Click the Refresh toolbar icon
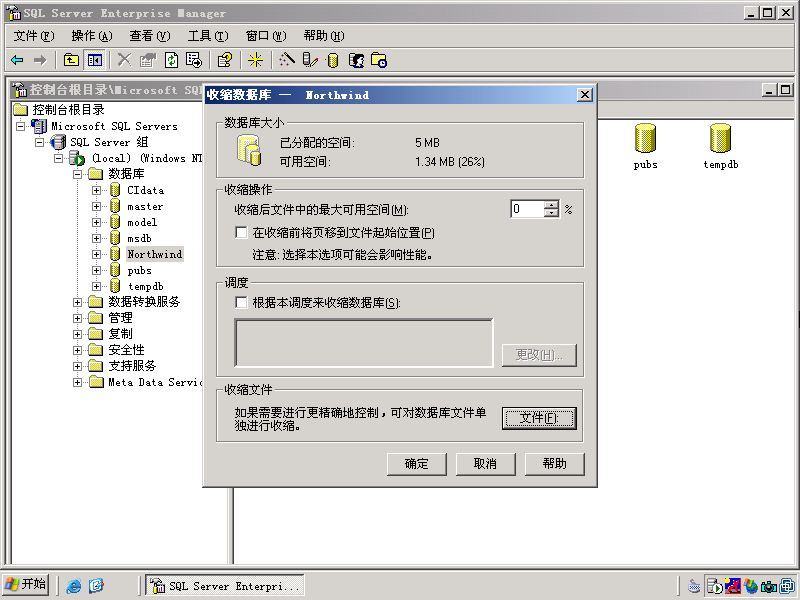800x600 pixels. click(x=171, y=60)
